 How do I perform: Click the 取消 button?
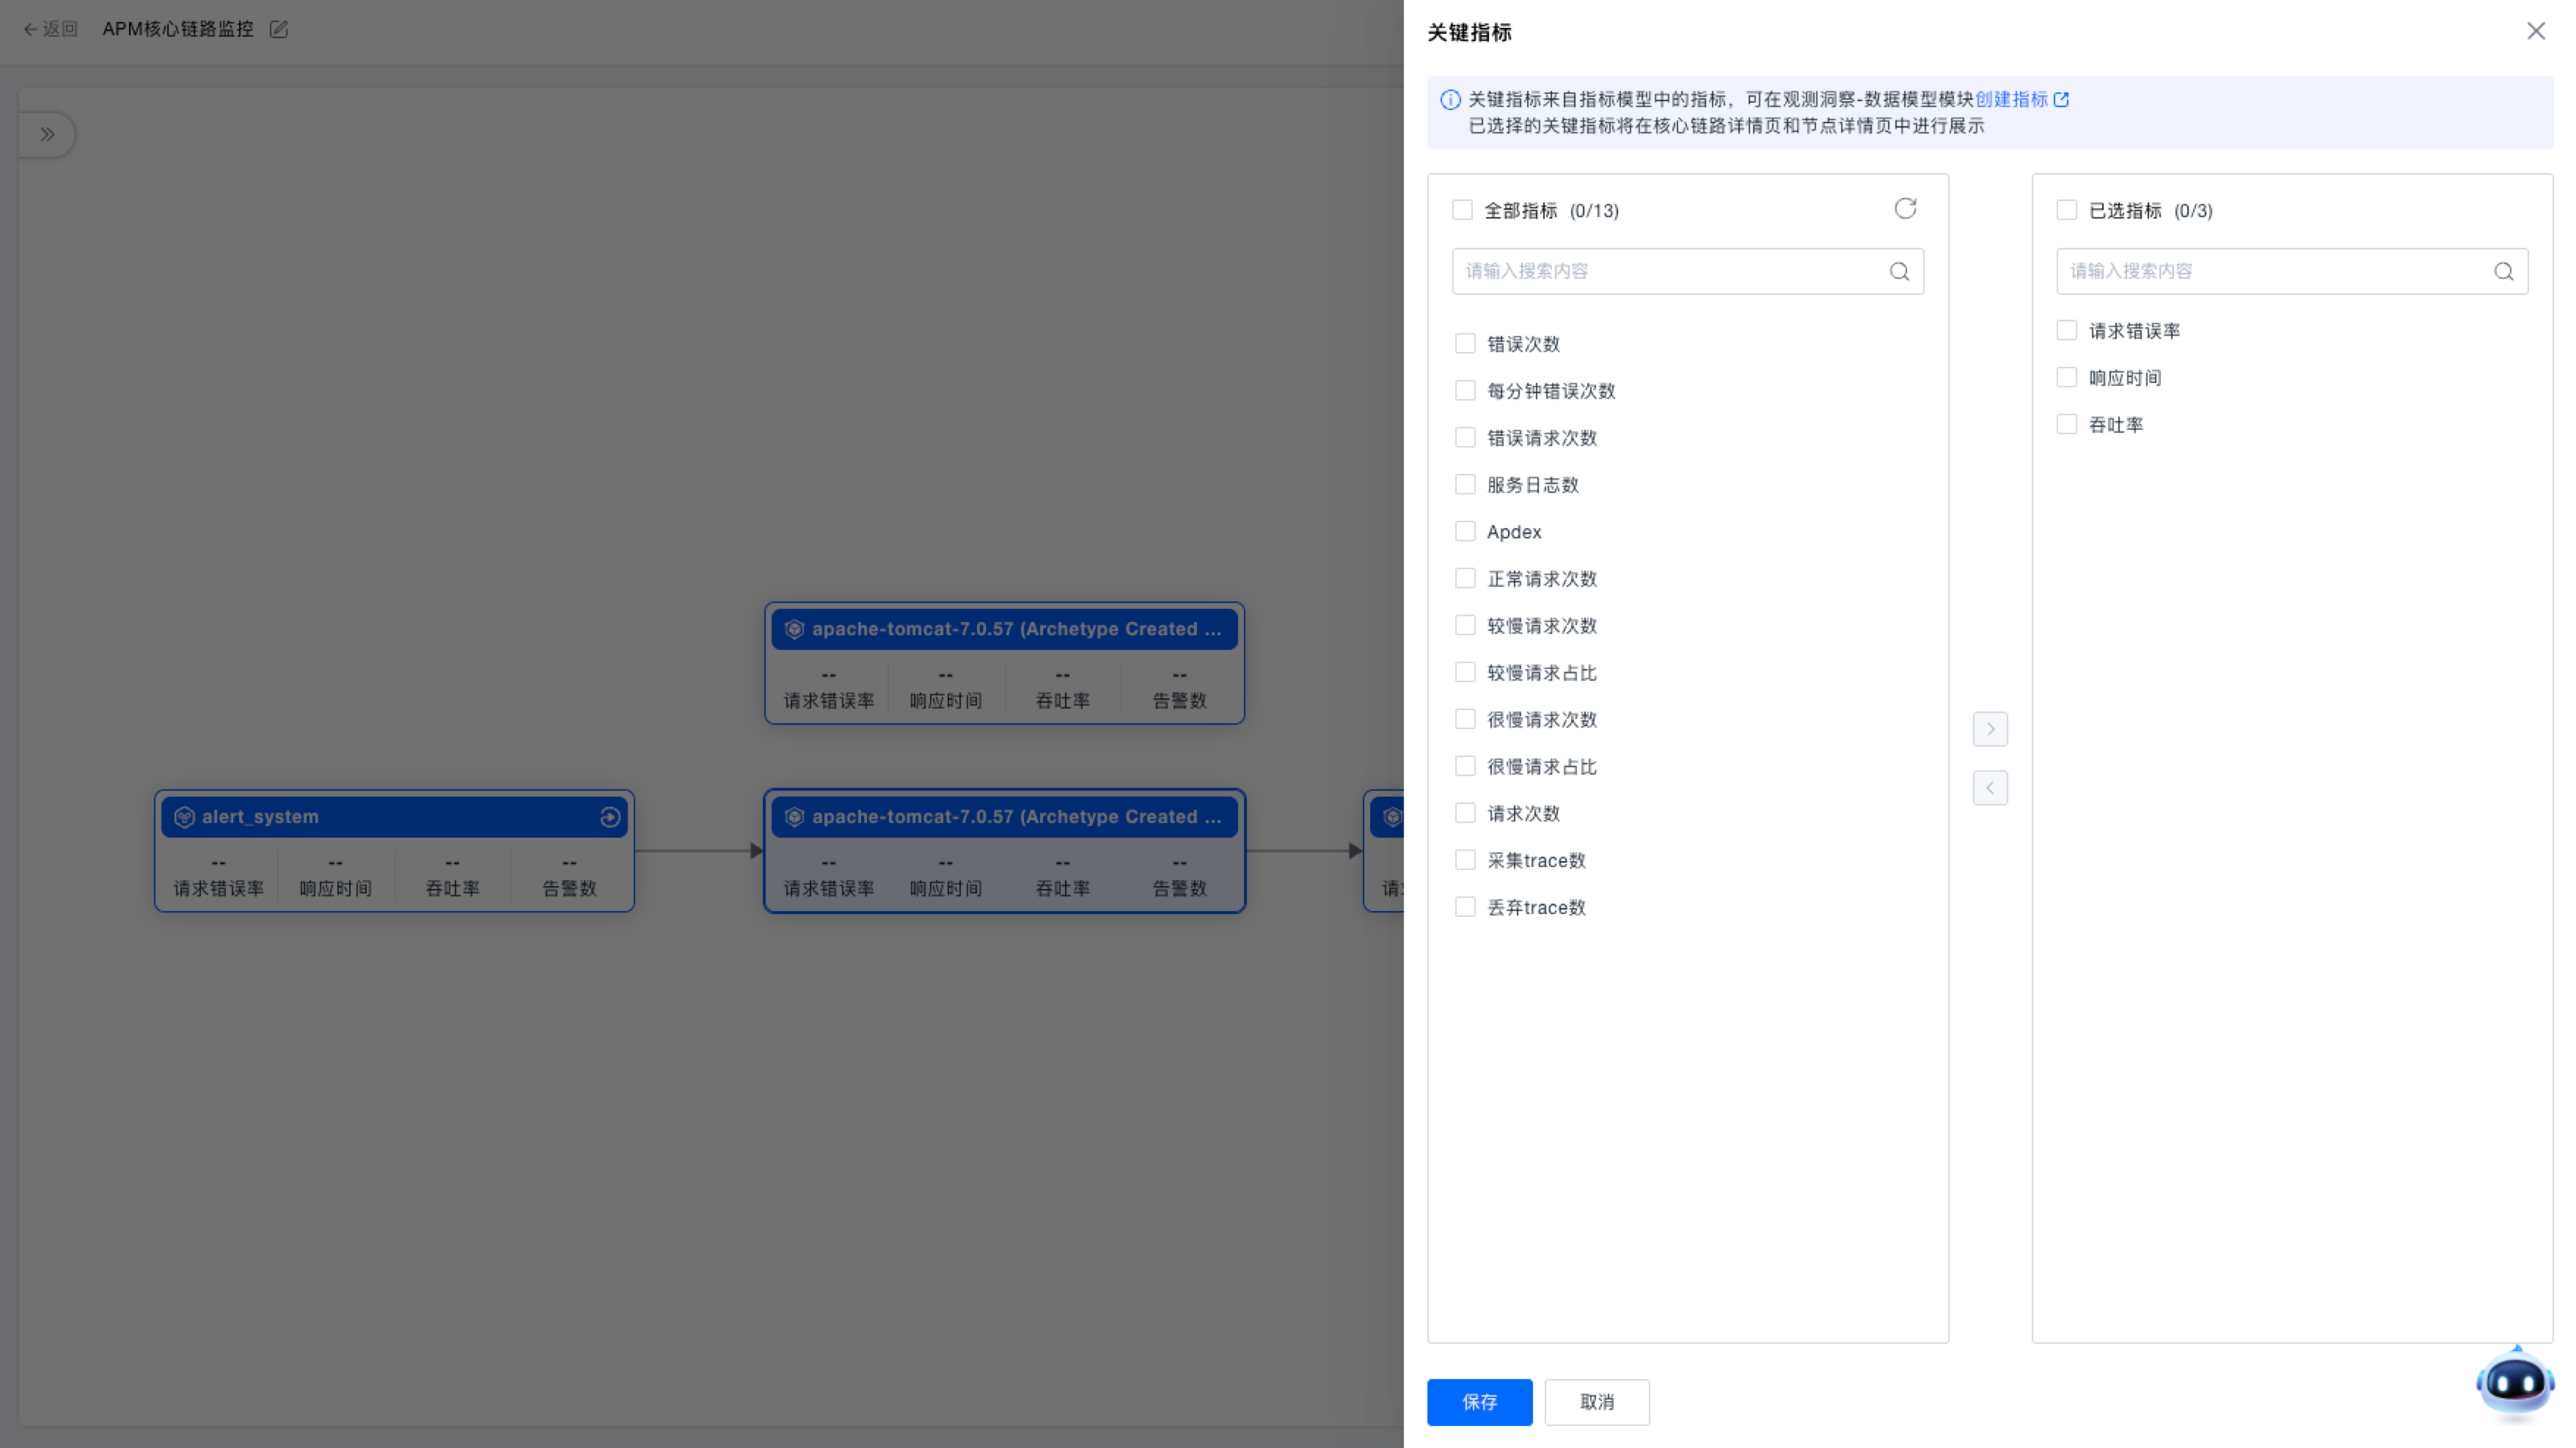[1596, 1402]
